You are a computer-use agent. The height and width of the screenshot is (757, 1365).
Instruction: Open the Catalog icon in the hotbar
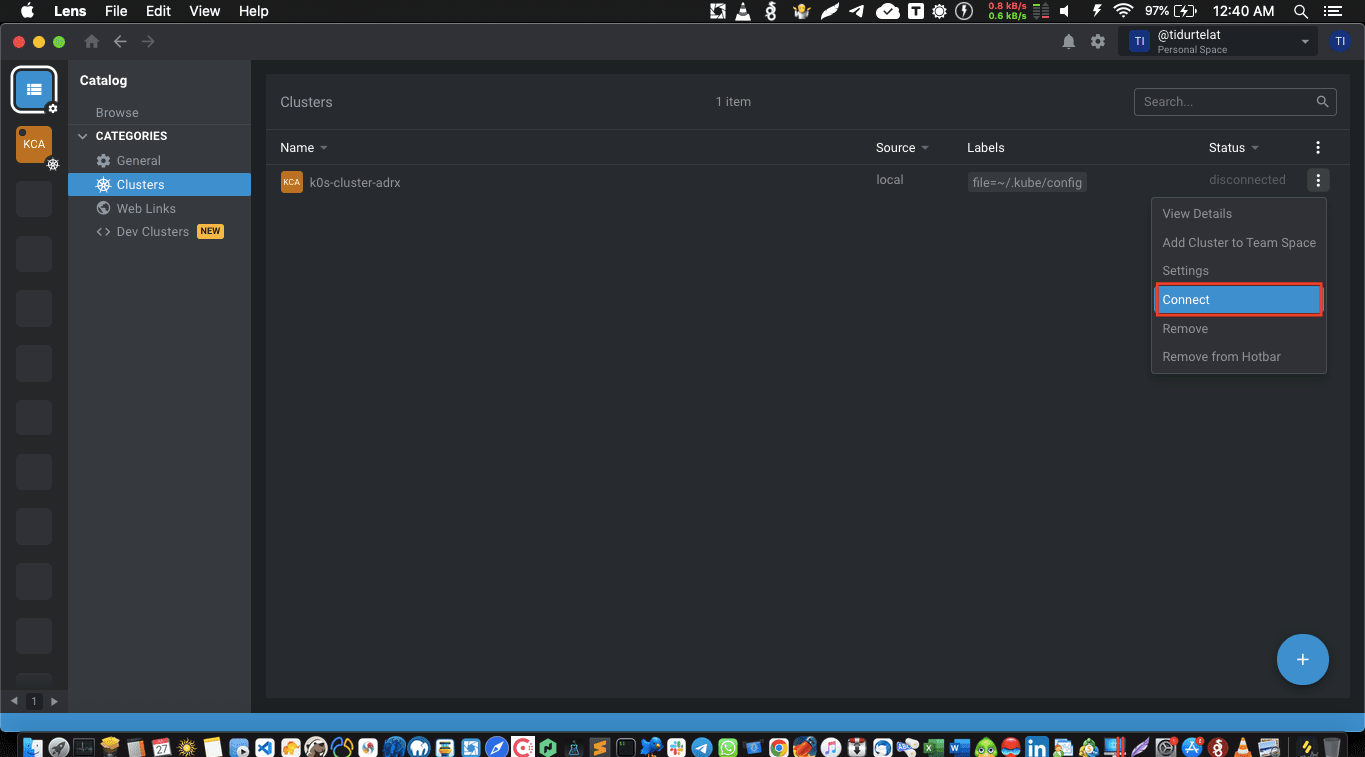34,89
